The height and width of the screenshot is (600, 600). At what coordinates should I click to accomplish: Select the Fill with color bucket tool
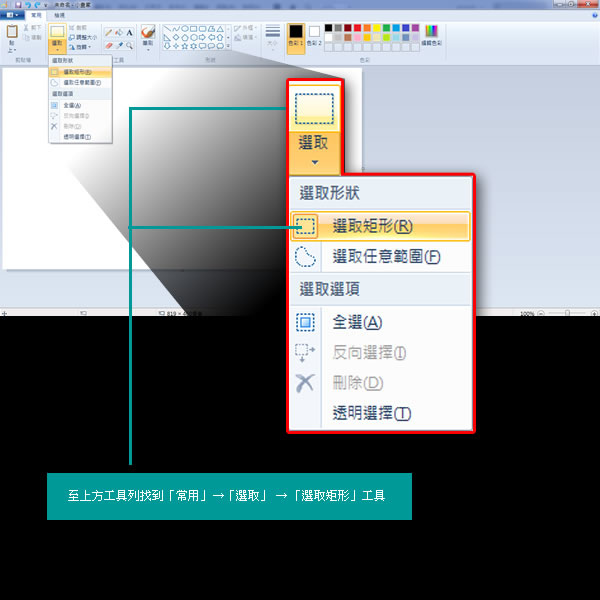point(119,33)
